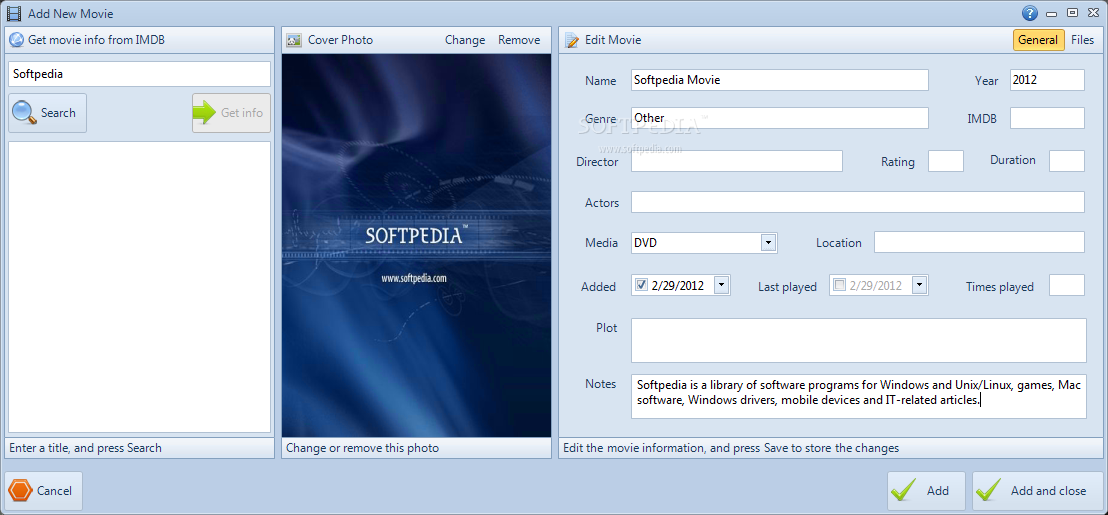
Task: Click the IMDB input field in Edit Movie
Action: pos(1047,118)
